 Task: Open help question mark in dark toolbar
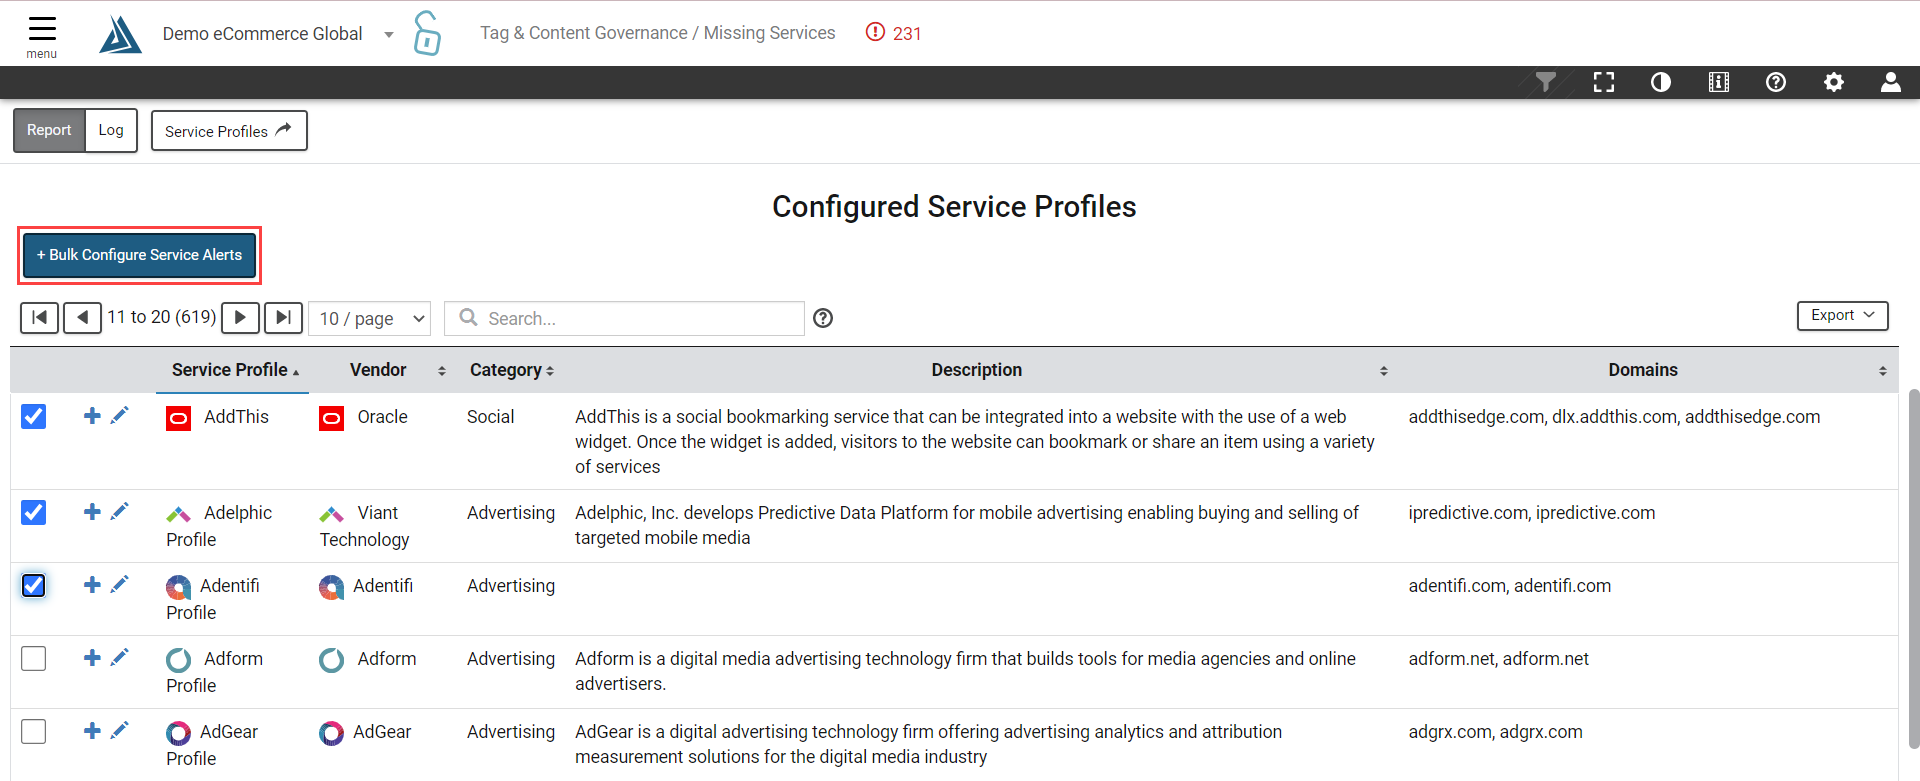click(x=1776, y=82)
